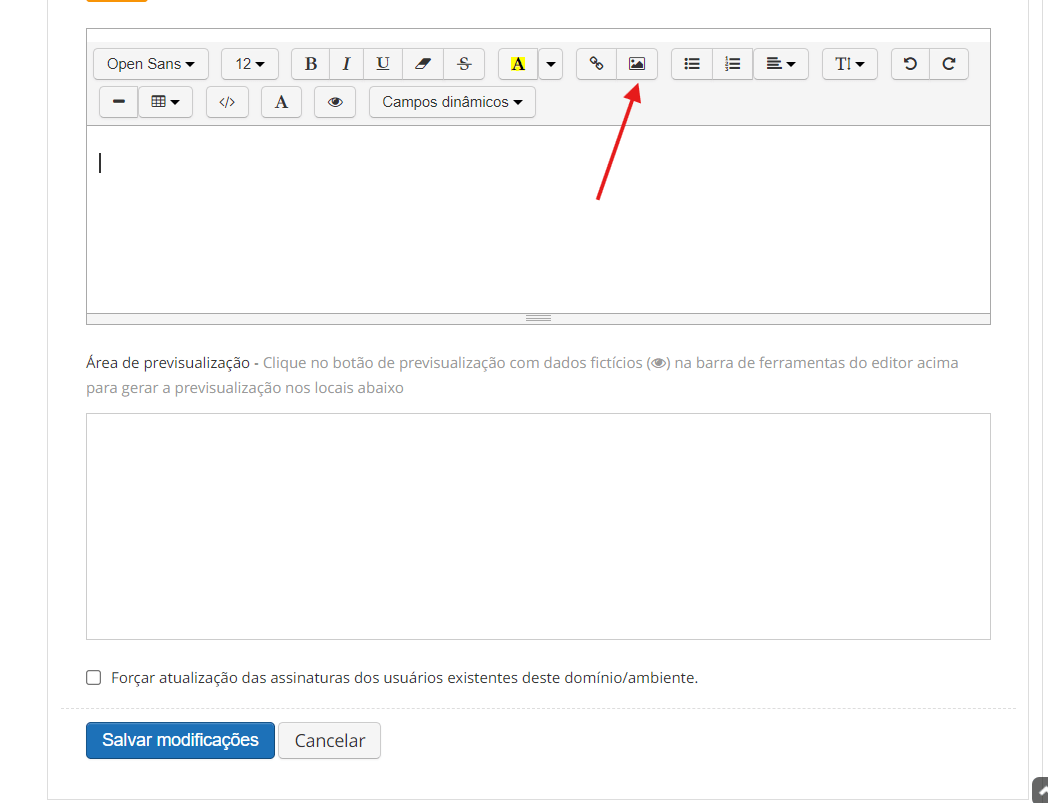The height and width of the screenshot is (803, 1048).
Task: Apply the yellow highlight color swatch
Action: pyautogui.click(x=518, y=64)
